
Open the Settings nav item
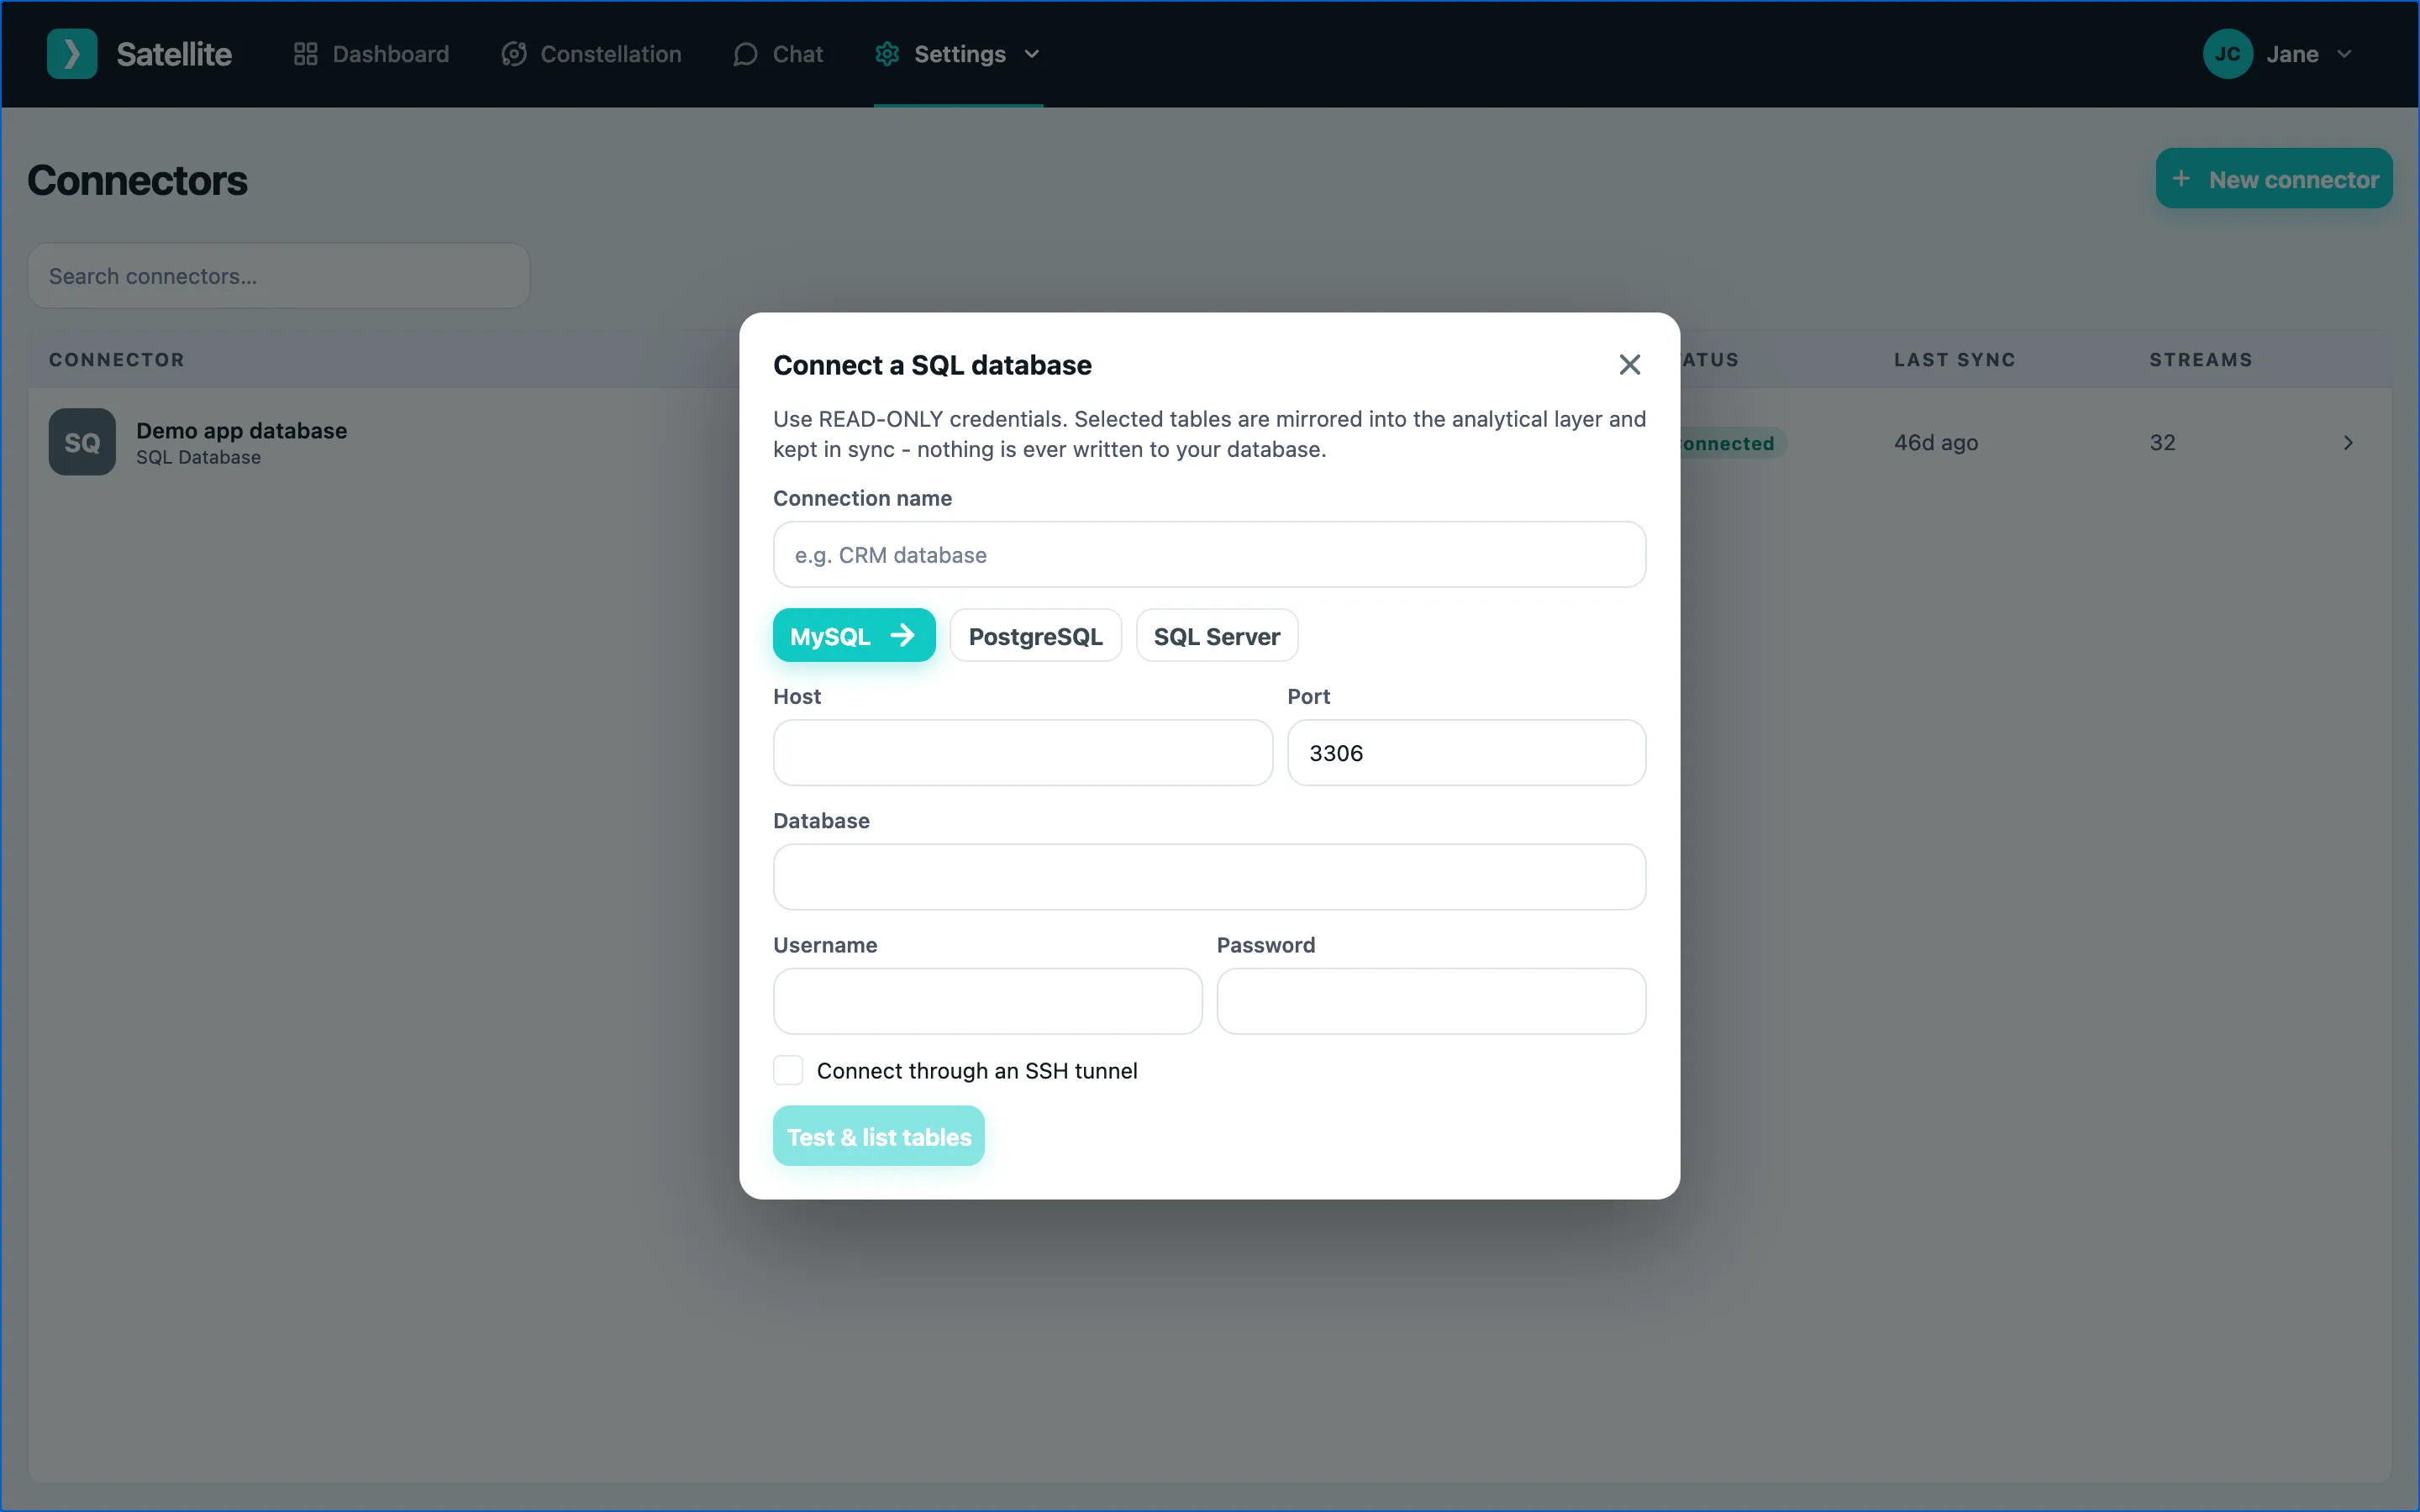coord(958,54)
